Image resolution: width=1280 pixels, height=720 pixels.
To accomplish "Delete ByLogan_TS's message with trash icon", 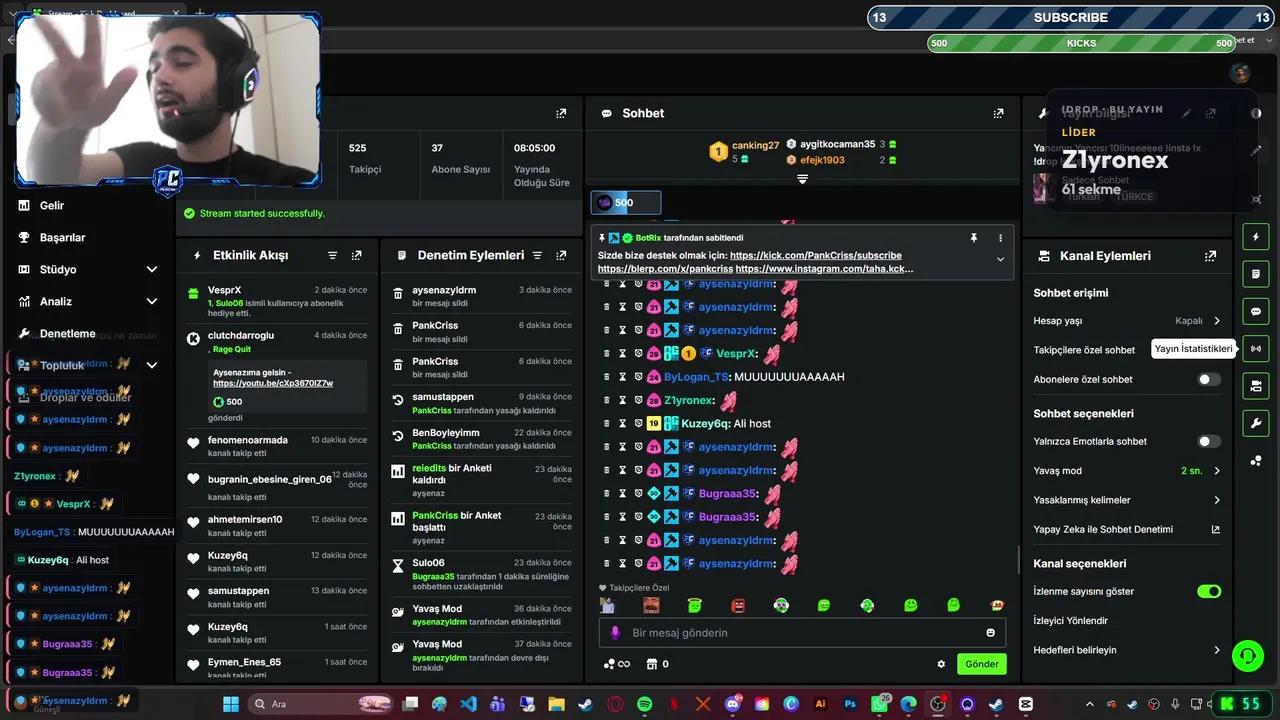I will [606, 377].
